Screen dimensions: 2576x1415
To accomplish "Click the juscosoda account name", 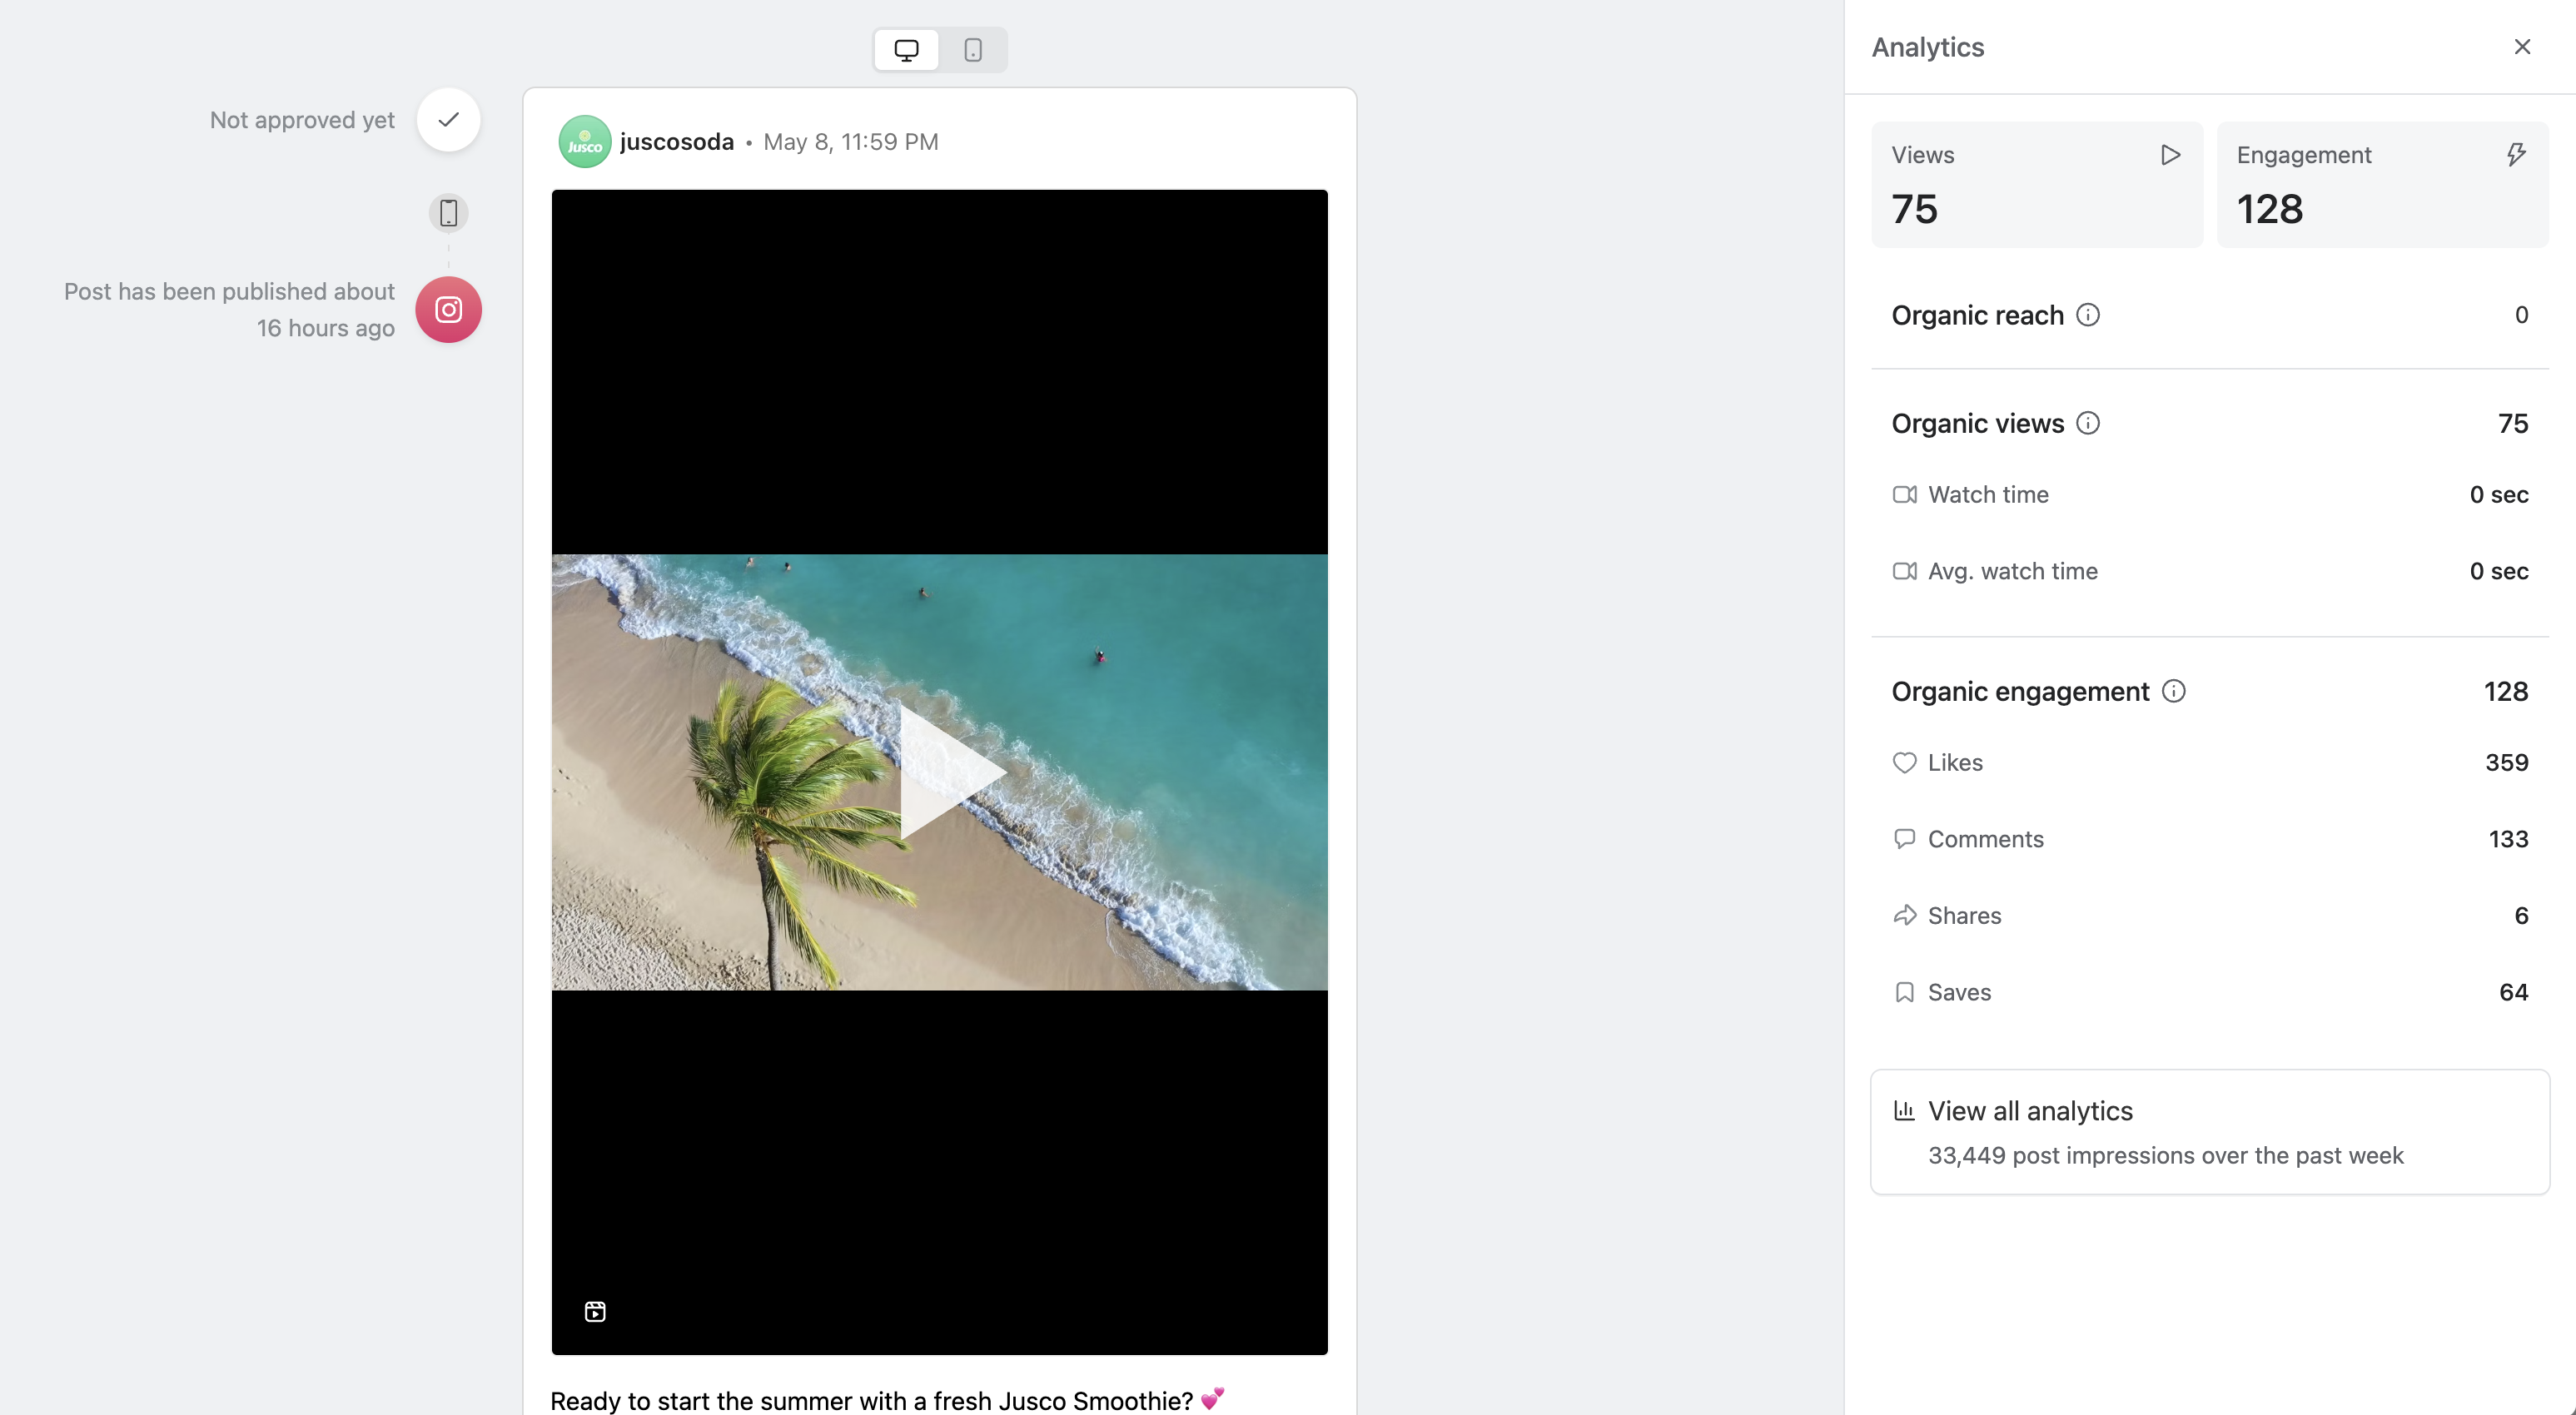I will point(677,142).
